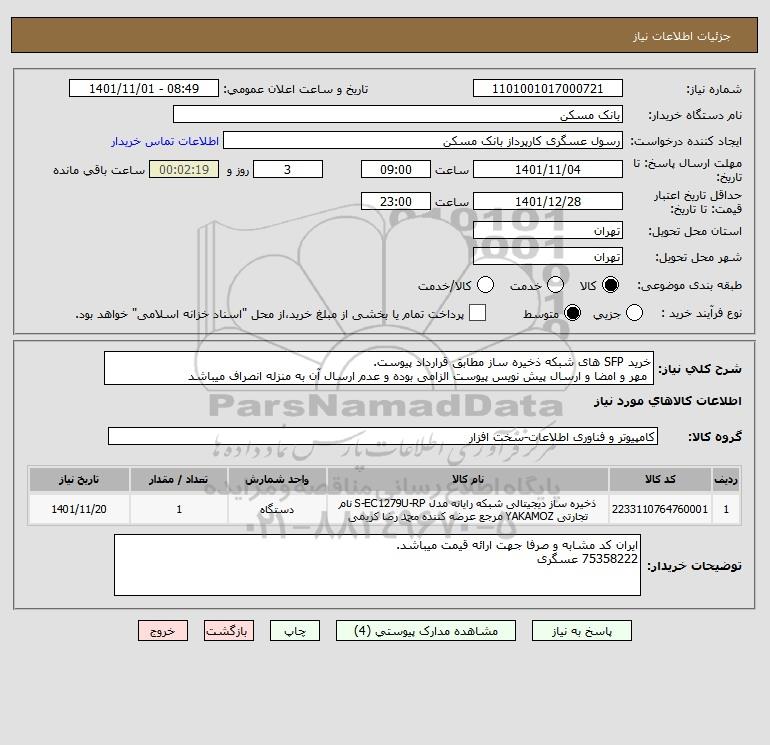
Task: Click the need number field 1101001017000721
Action: click(x=548, y=88)
